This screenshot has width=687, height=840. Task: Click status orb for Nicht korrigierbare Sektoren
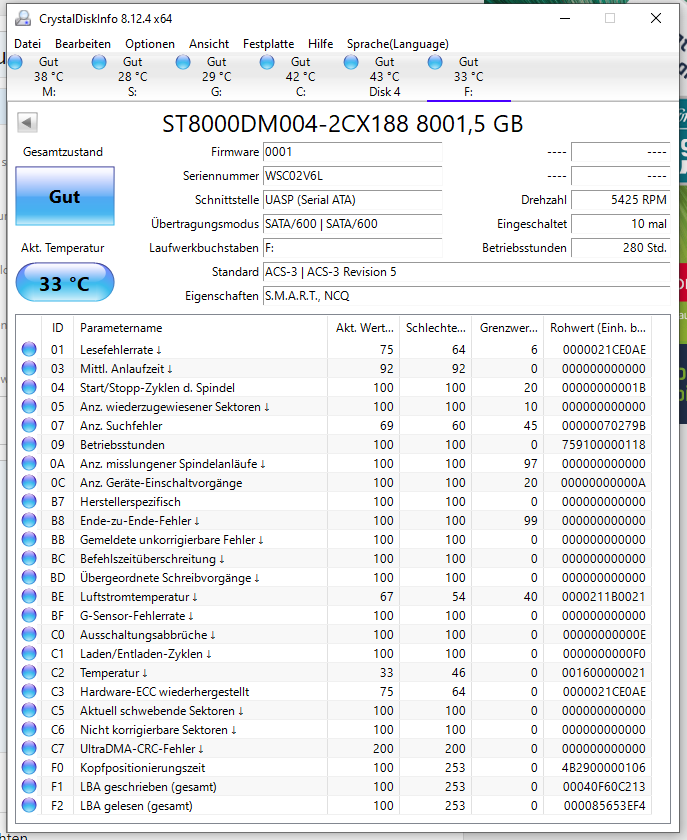[x=29, y=730]
